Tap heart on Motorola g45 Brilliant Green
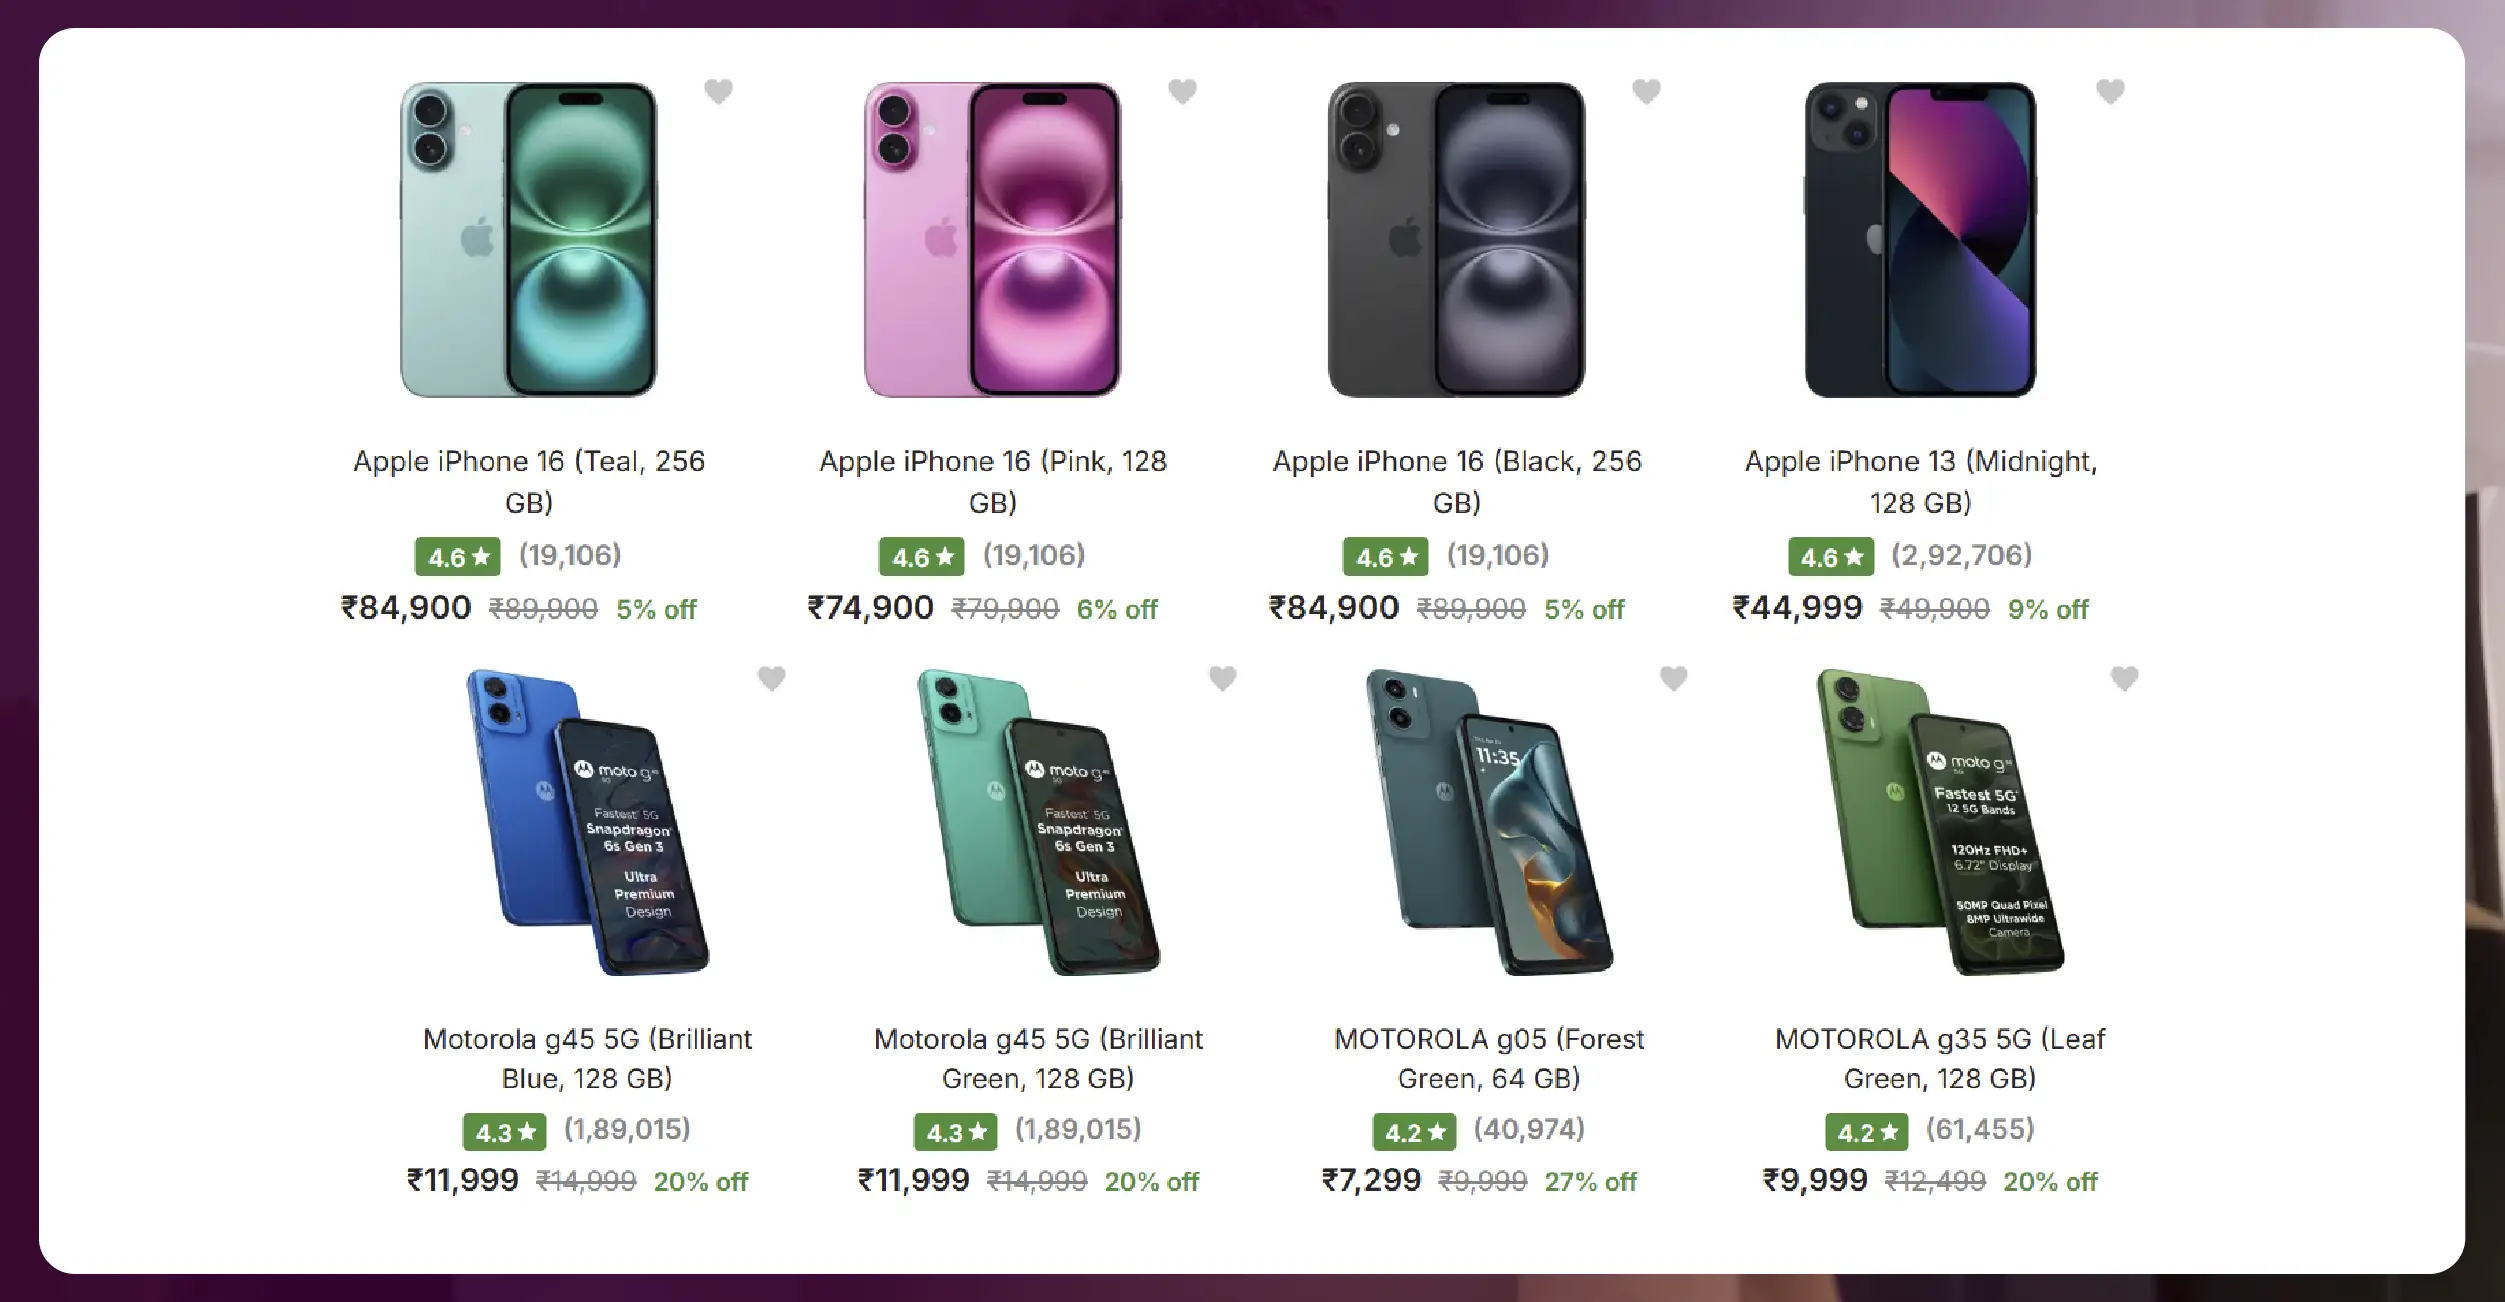The width and height of the screenshot is (2505, 1302). [x=1222, y=678]
